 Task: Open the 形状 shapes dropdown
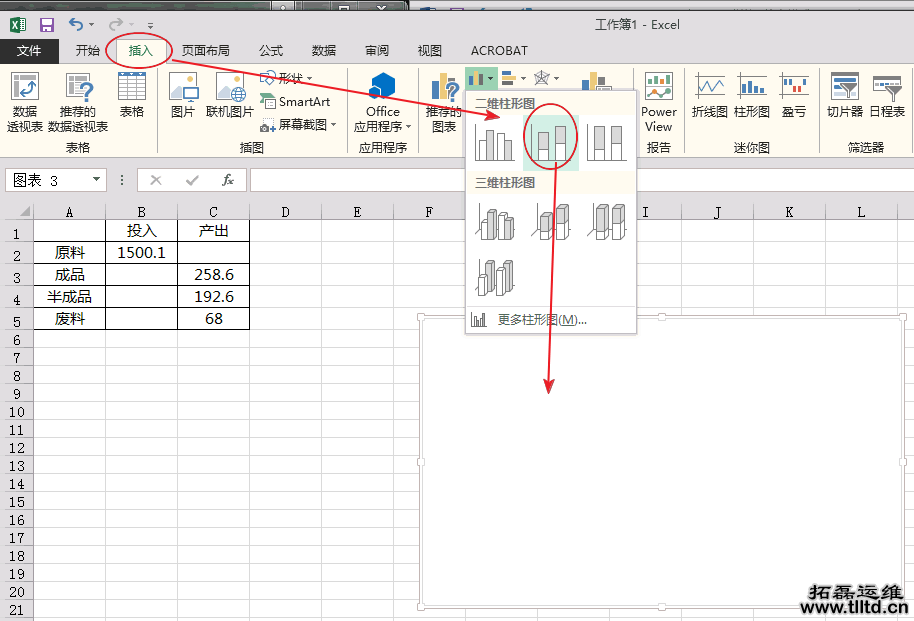pyautogui.click(x=288, y=77)
